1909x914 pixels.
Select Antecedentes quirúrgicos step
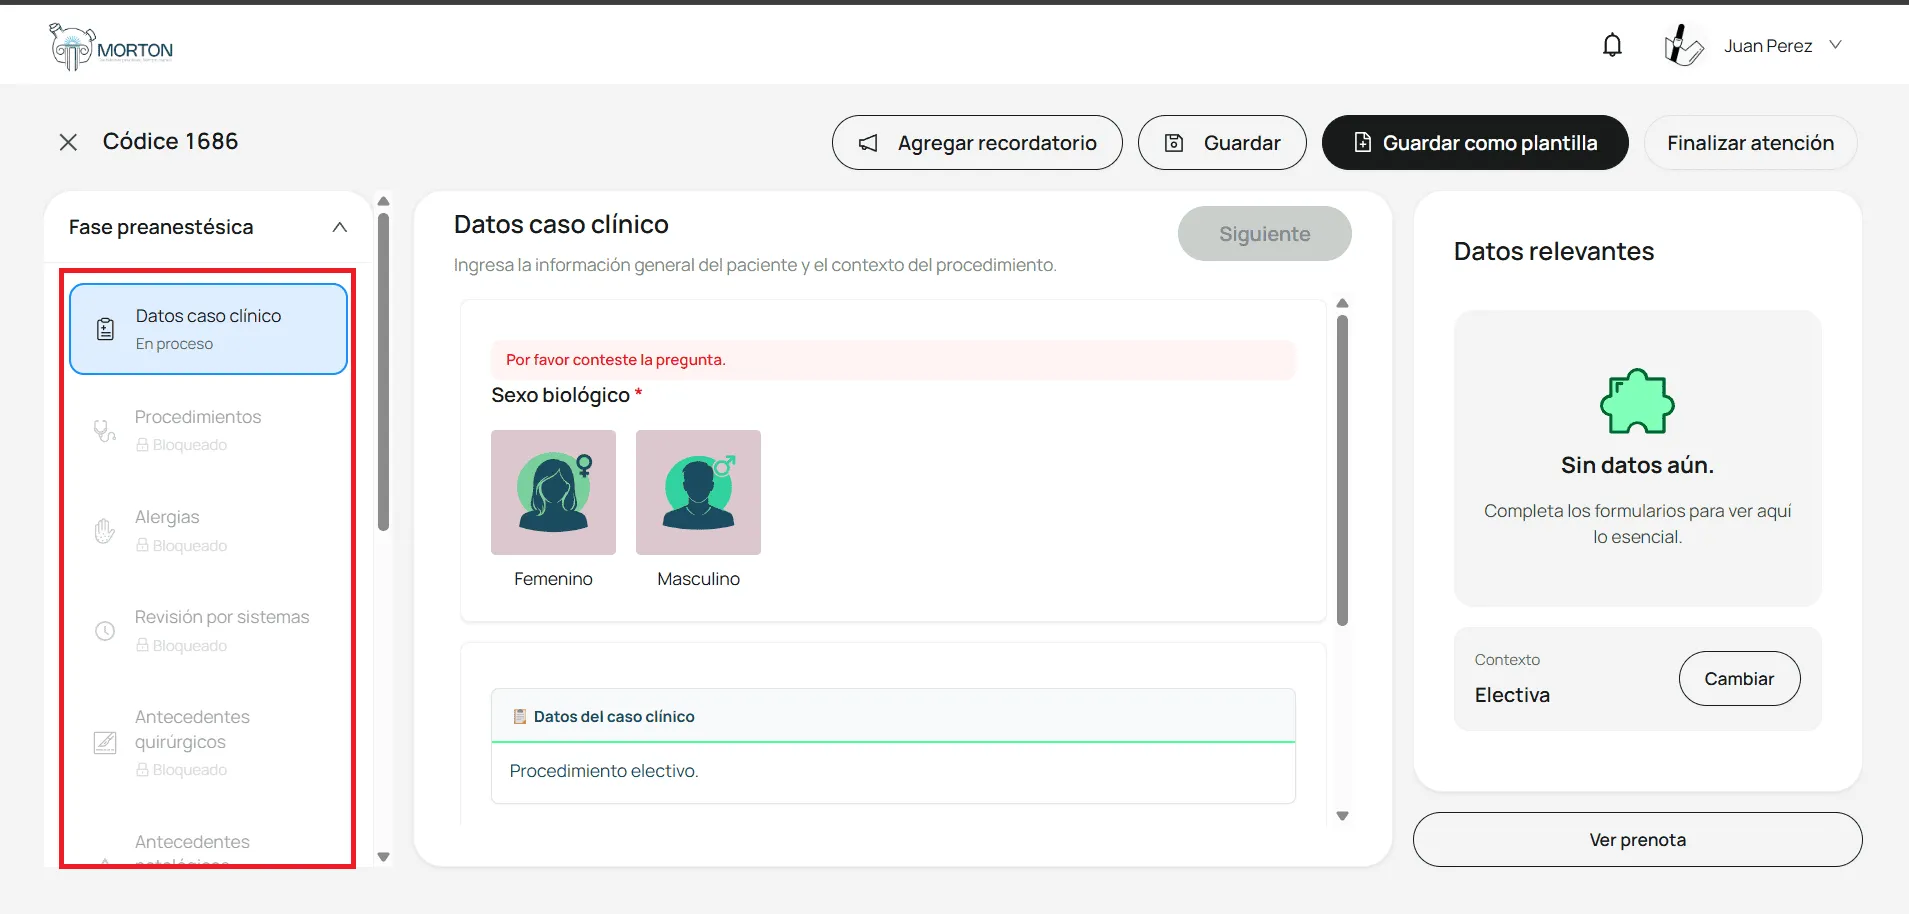tap(208, 742)
